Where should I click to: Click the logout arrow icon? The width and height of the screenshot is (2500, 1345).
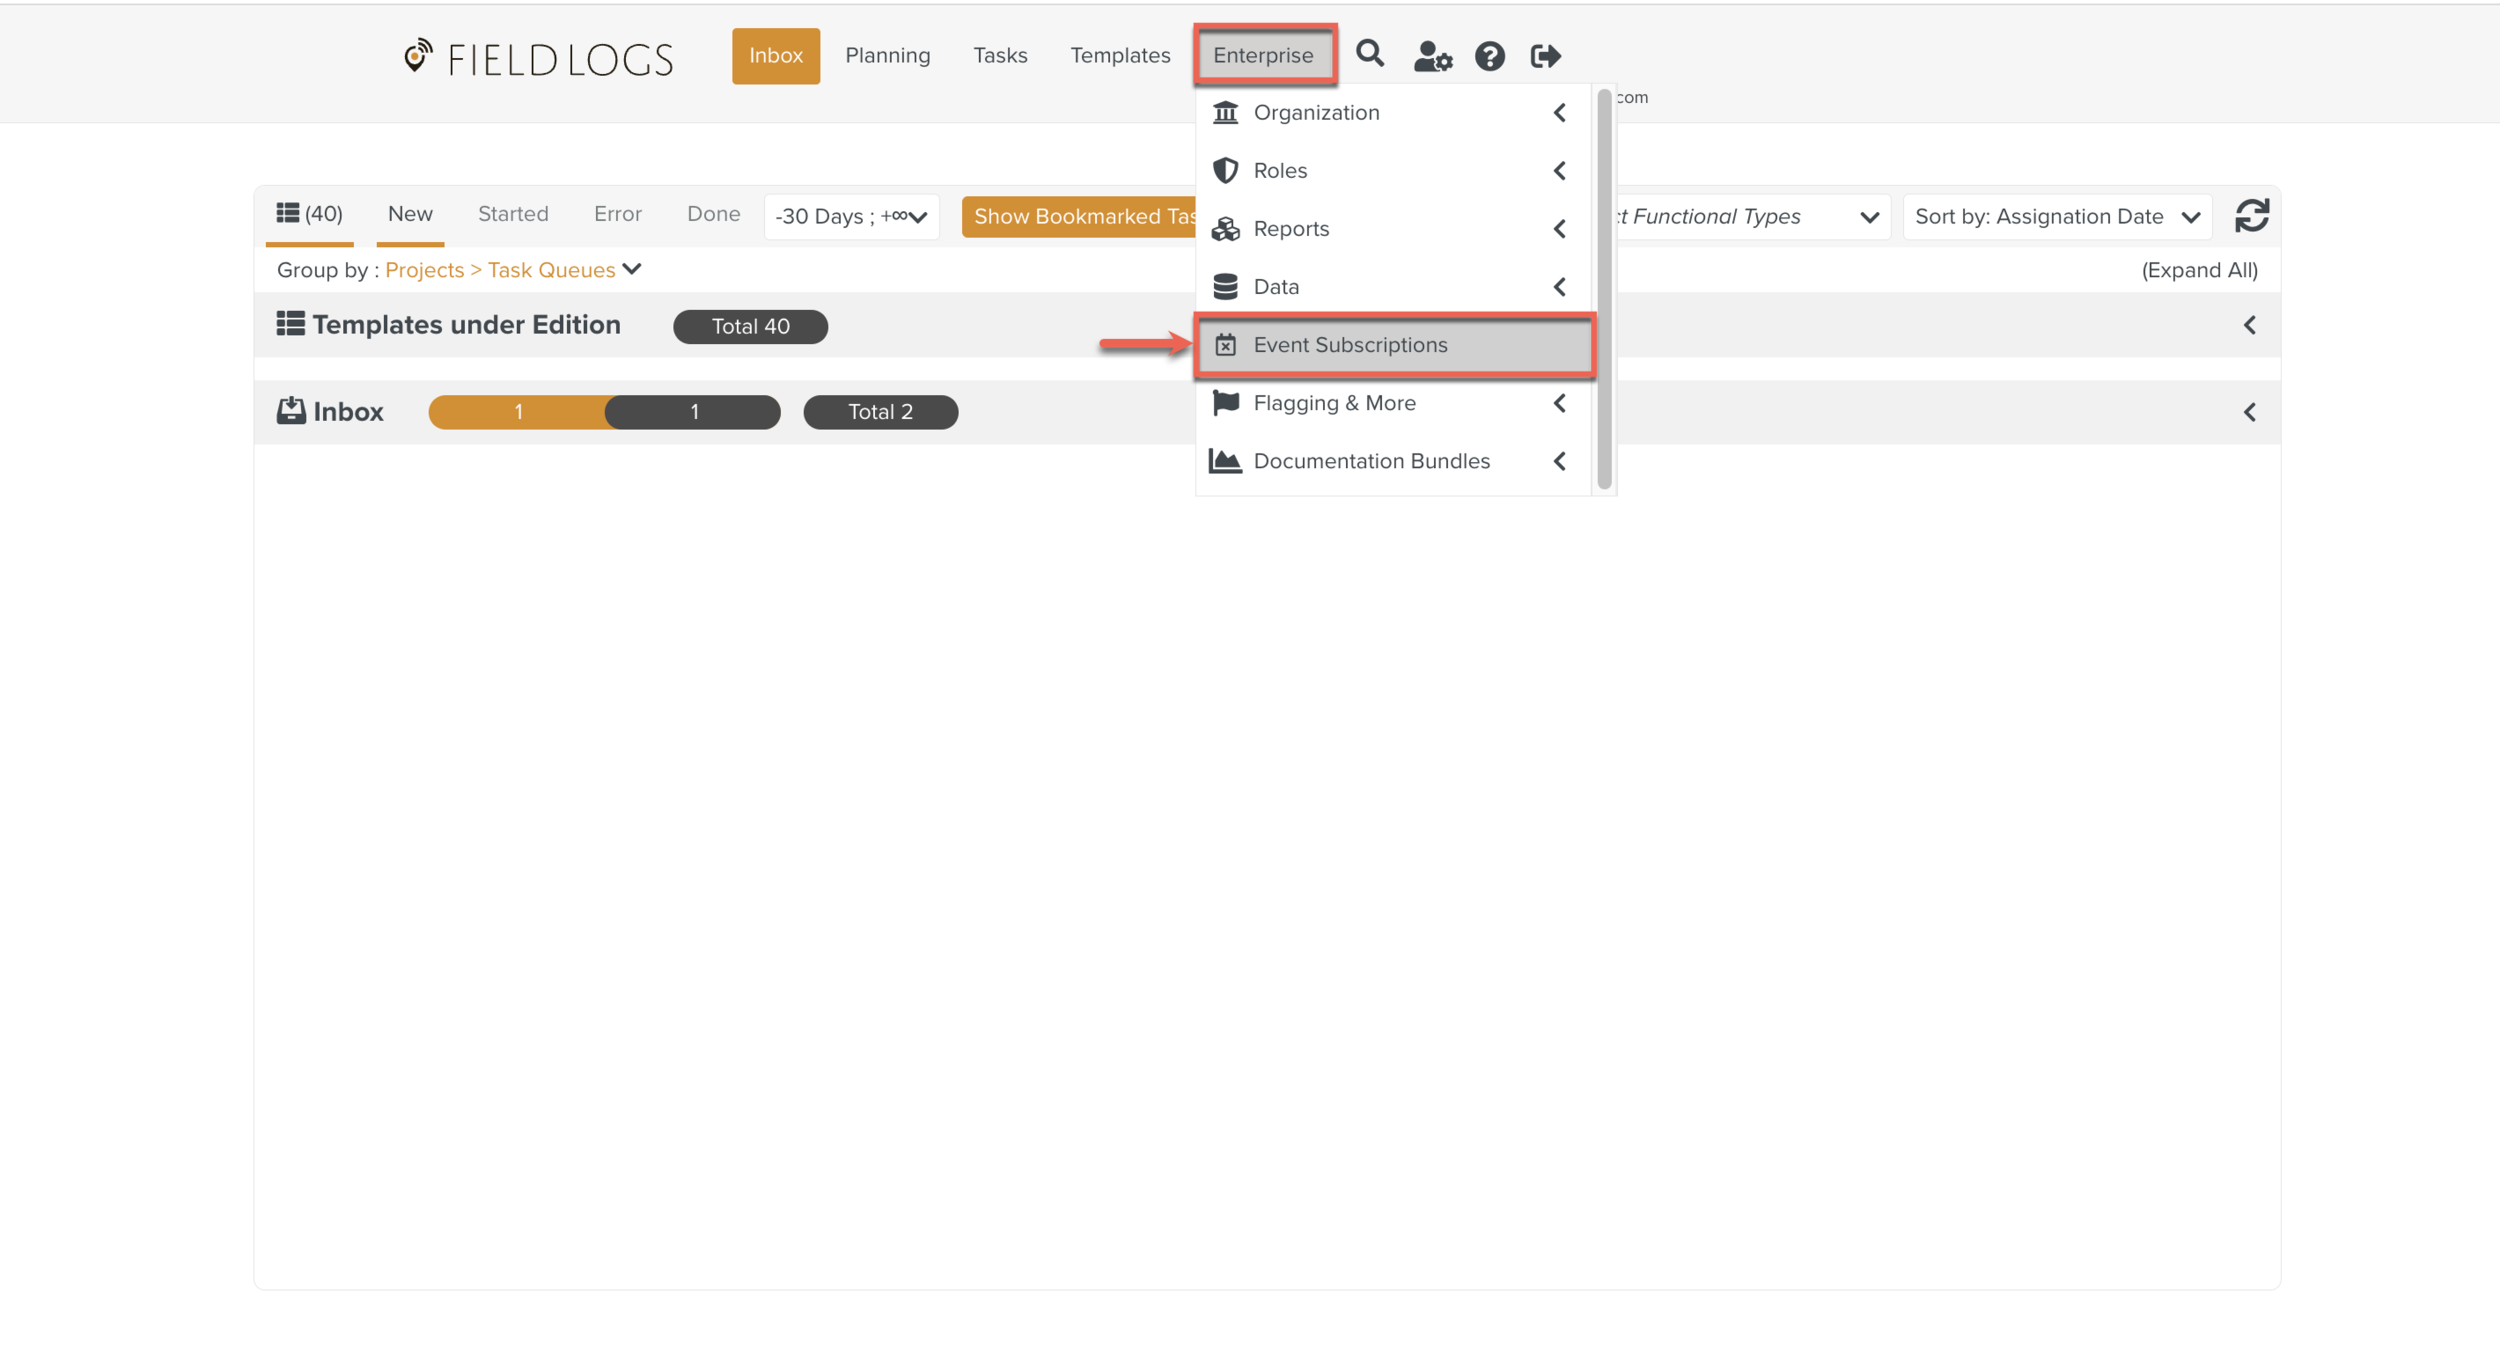[1545, 56]
